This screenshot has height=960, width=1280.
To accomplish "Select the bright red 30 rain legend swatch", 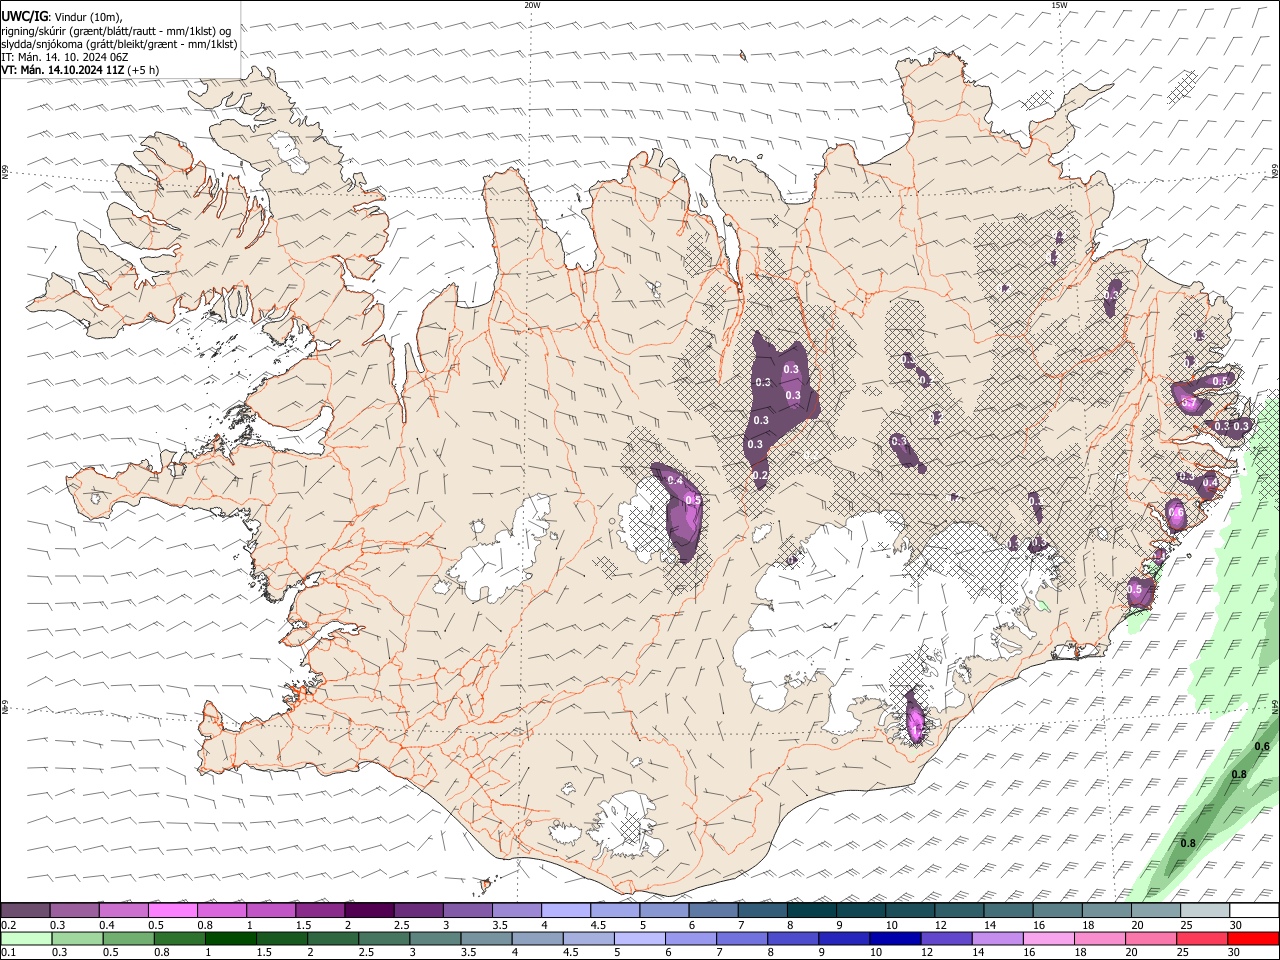I will pos(1253,939).
